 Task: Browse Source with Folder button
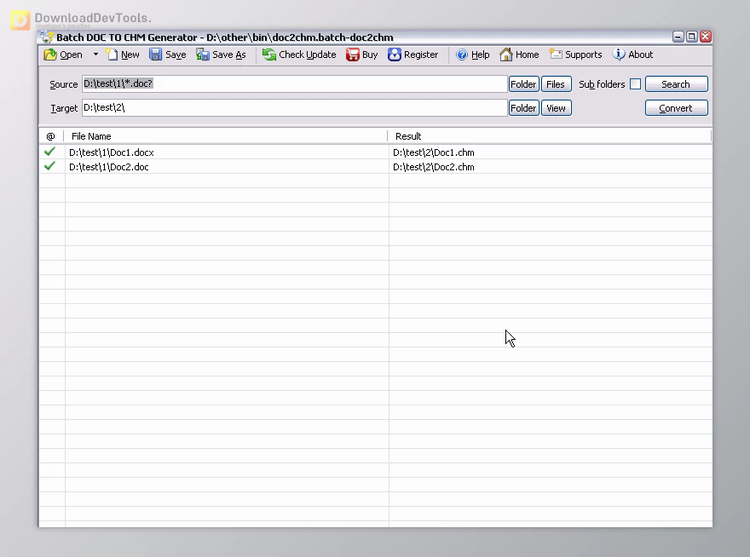click(524, 84)
